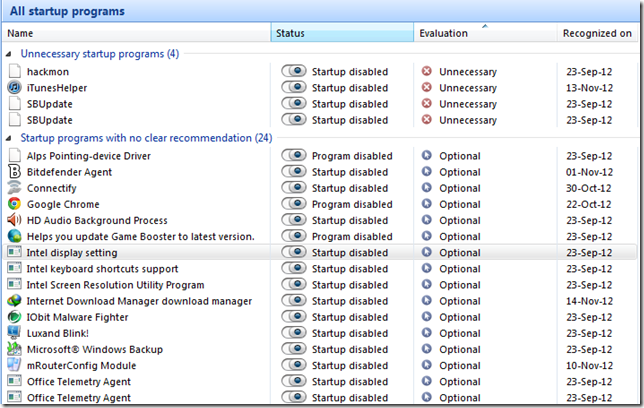Screen dimensions: 644x408
Task: Select the HD Audio Background Process row name
Action: [x=97, y=221]
